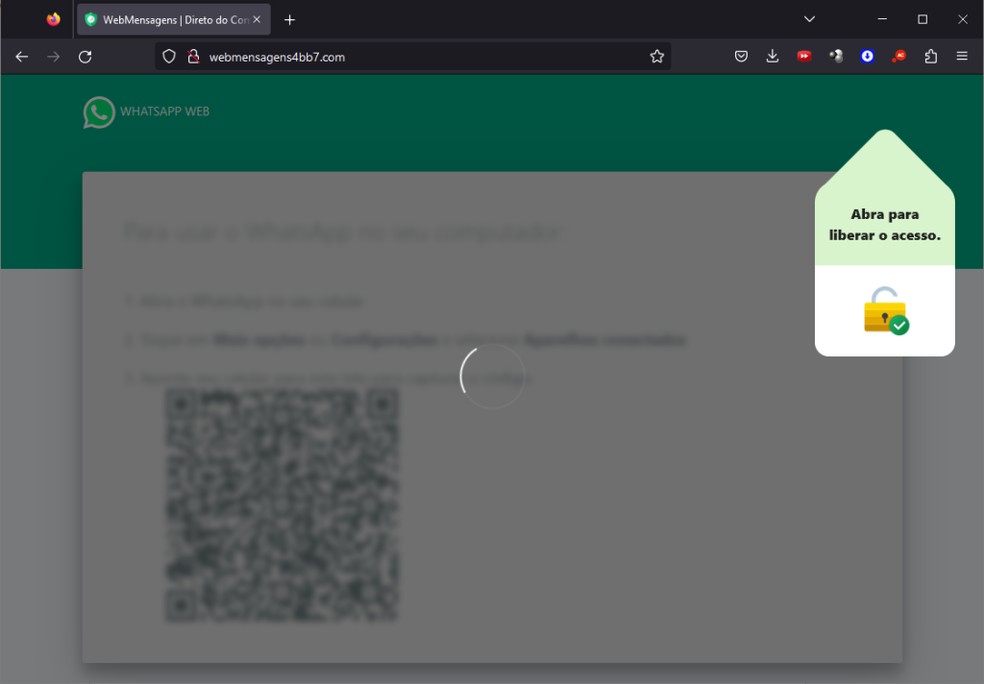This screenshot has height=684, width=984.
Task: Open the WhatsApp Web logo icon
Action: (97, 111)
